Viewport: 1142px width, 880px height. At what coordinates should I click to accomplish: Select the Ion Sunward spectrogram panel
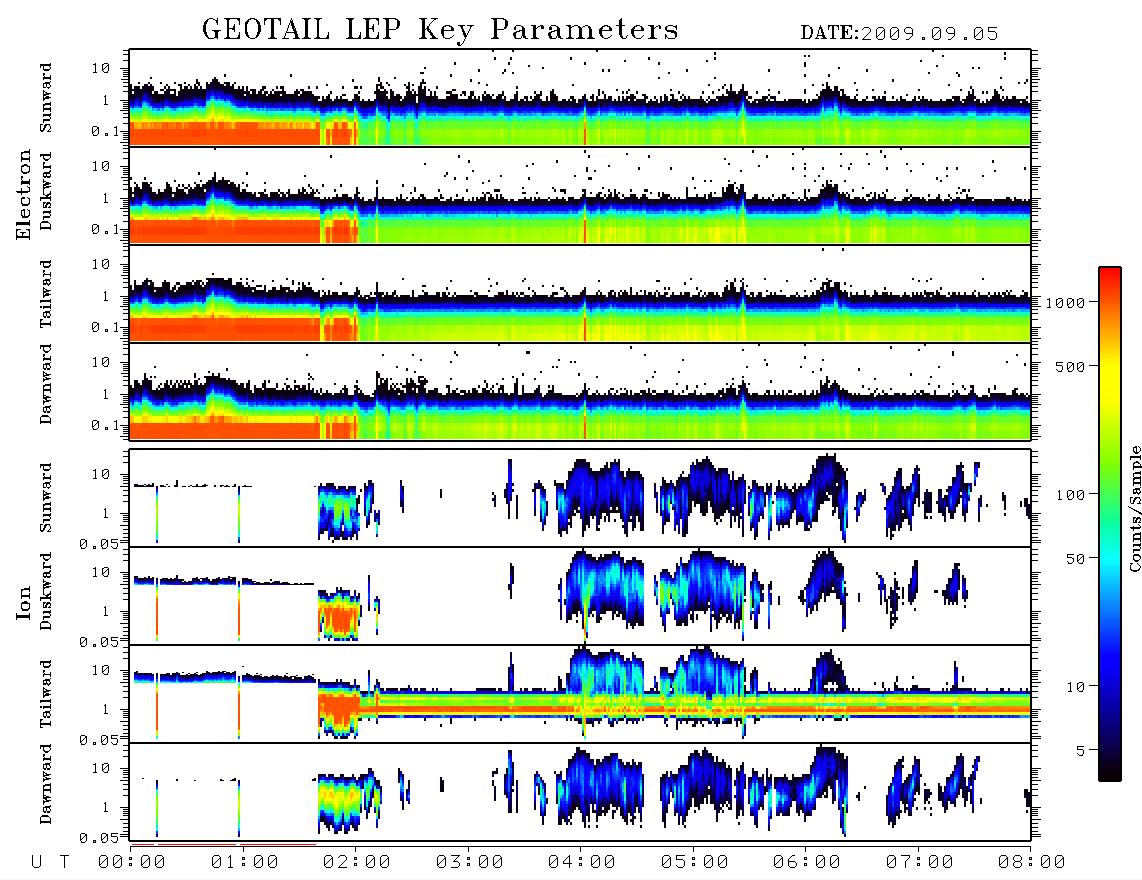[580, 498]
